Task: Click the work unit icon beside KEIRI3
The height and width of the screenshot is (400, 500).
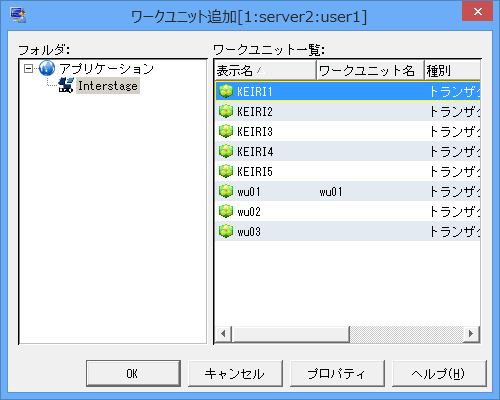Action: pos(226,131)
